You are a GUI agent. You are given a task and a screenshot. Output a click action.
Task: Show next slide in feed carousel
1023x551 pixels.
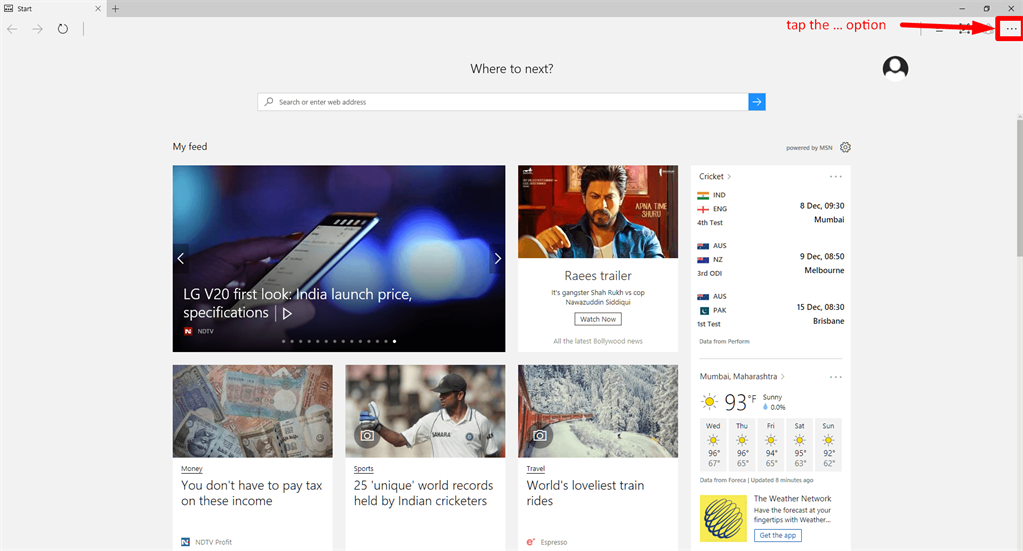point(497,258)
